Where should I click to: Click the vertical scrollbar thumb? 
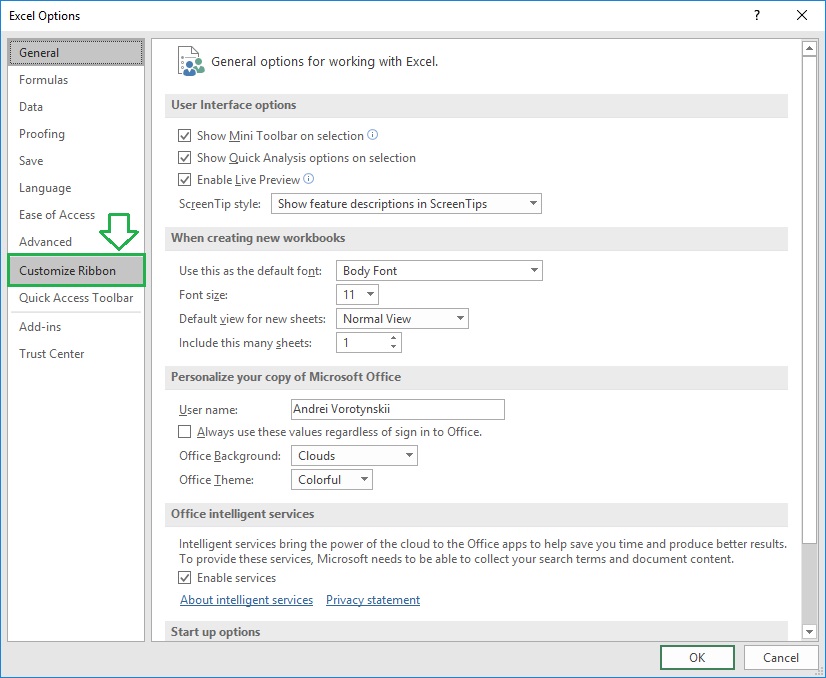[x=809, y=299]
